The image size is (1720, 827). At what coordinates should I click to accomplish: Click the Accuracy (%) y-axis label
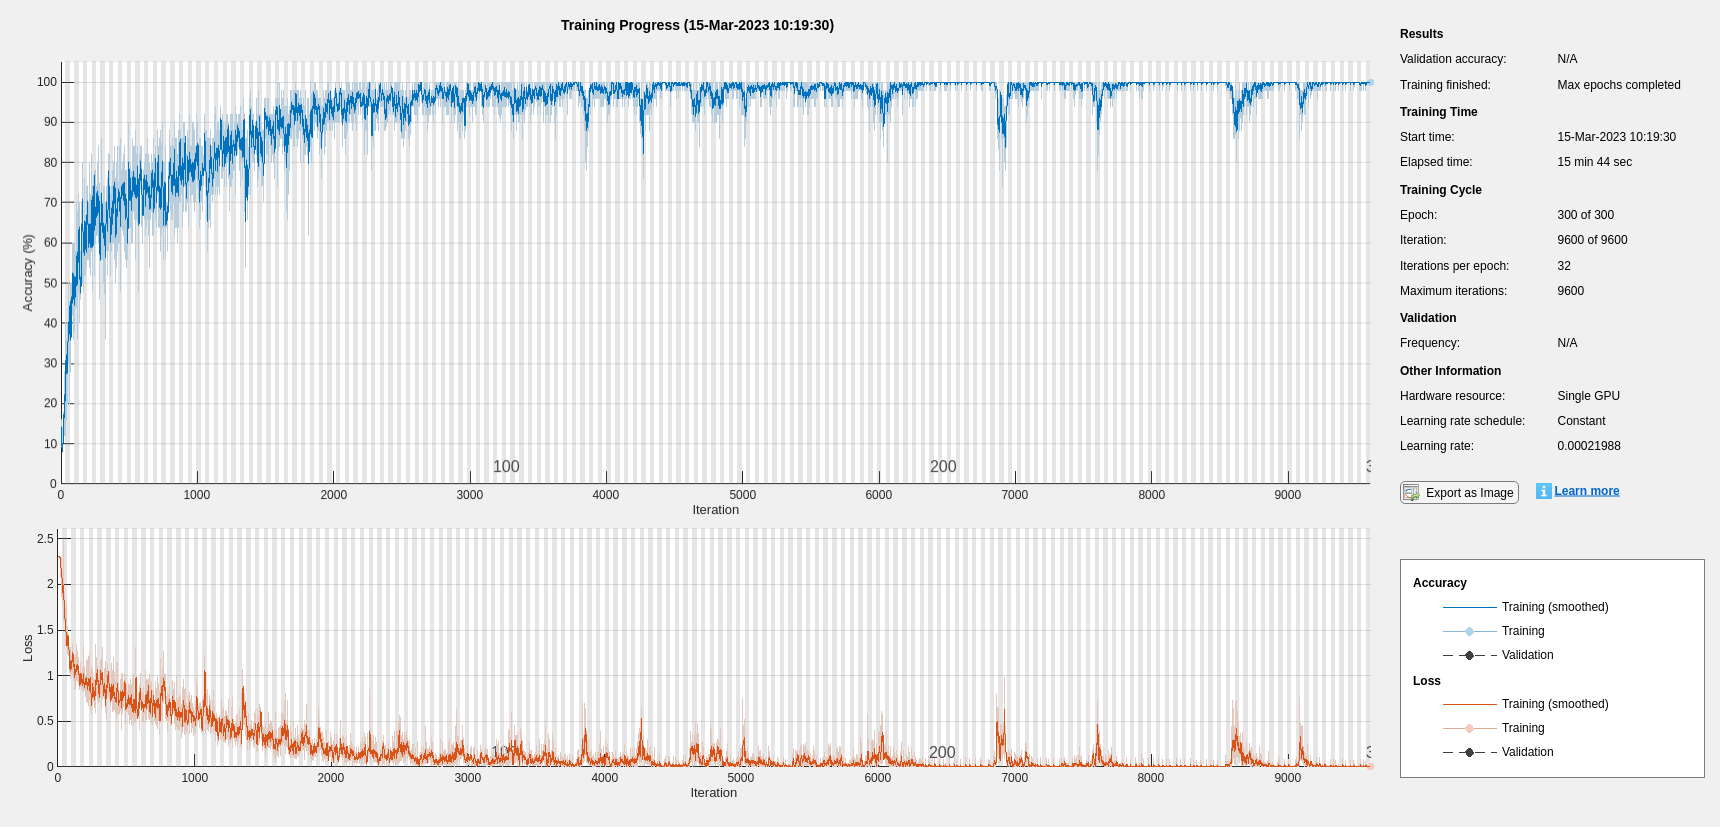pos(28,273)
